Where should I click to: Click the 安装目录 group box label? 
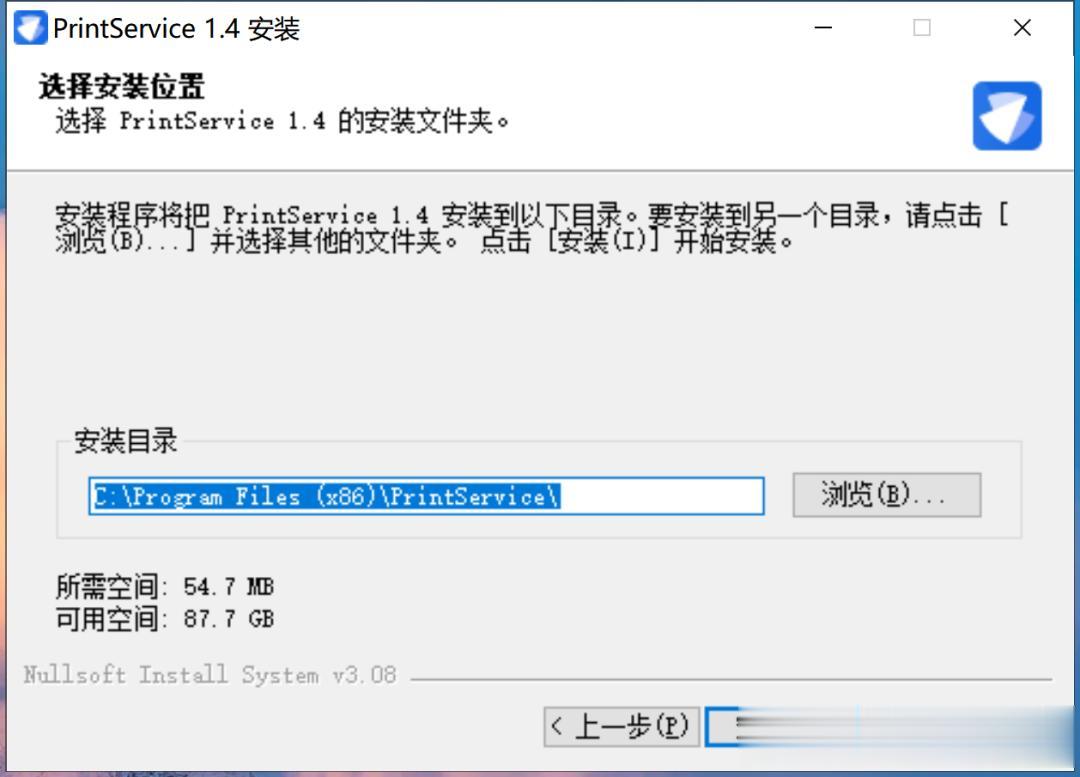pyautogui.click(x=125, y=441)
